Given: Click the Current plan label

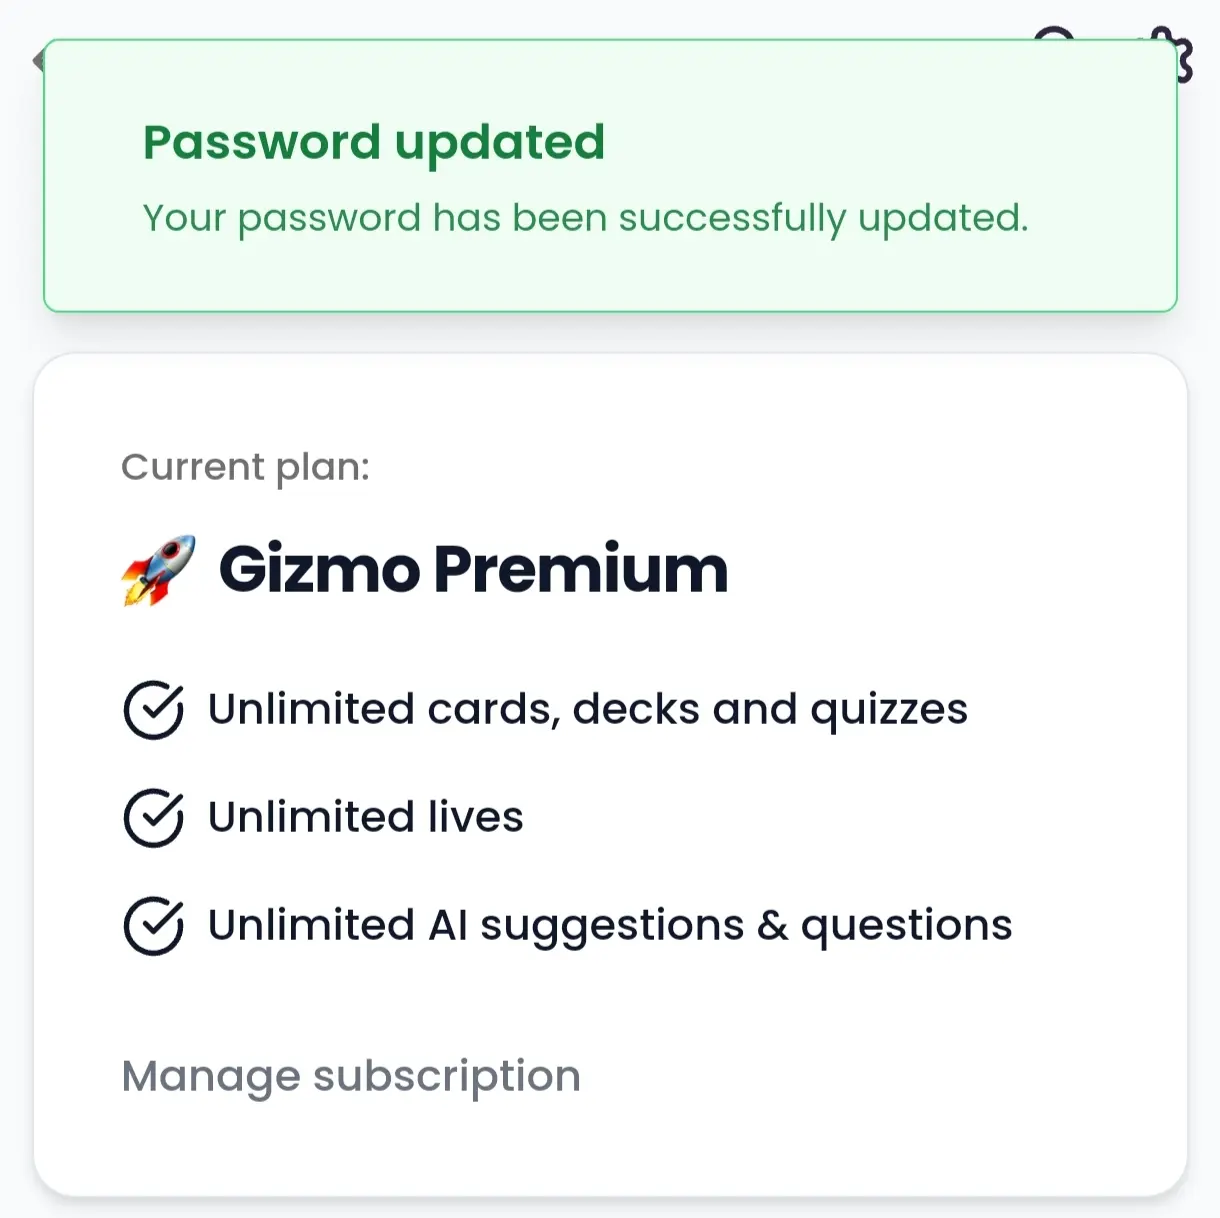Looking at the screenshot, I should click(x=246, y=467).
